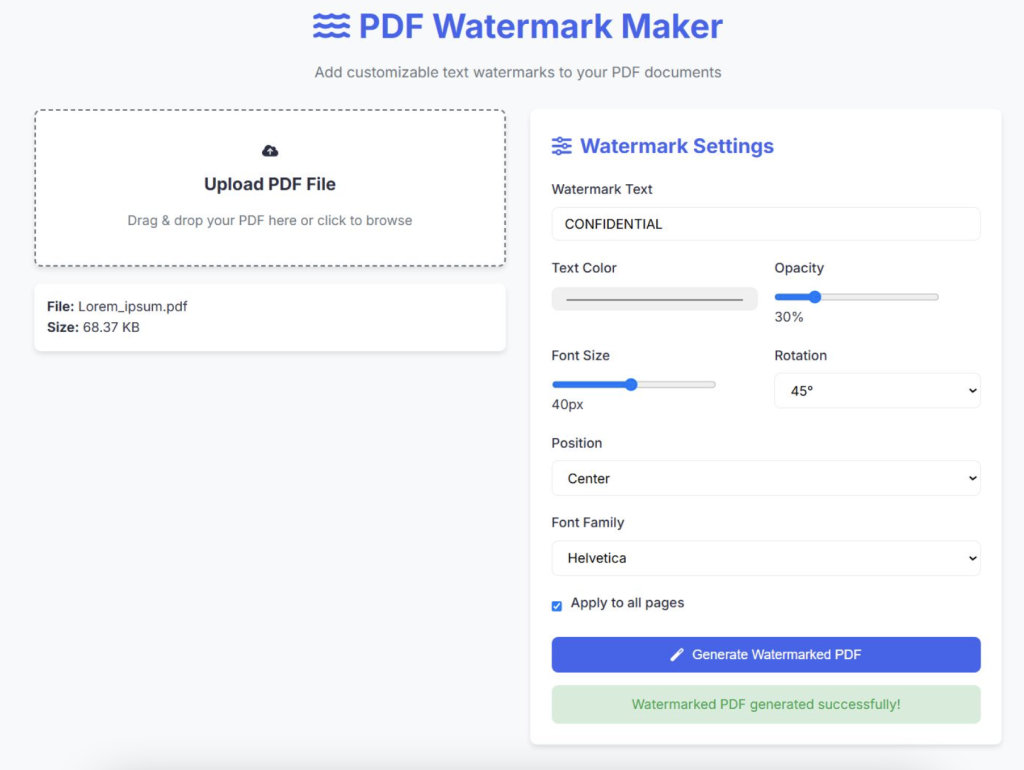
Task: Click the cloud upload icon
Action: [x=269, y=150]
